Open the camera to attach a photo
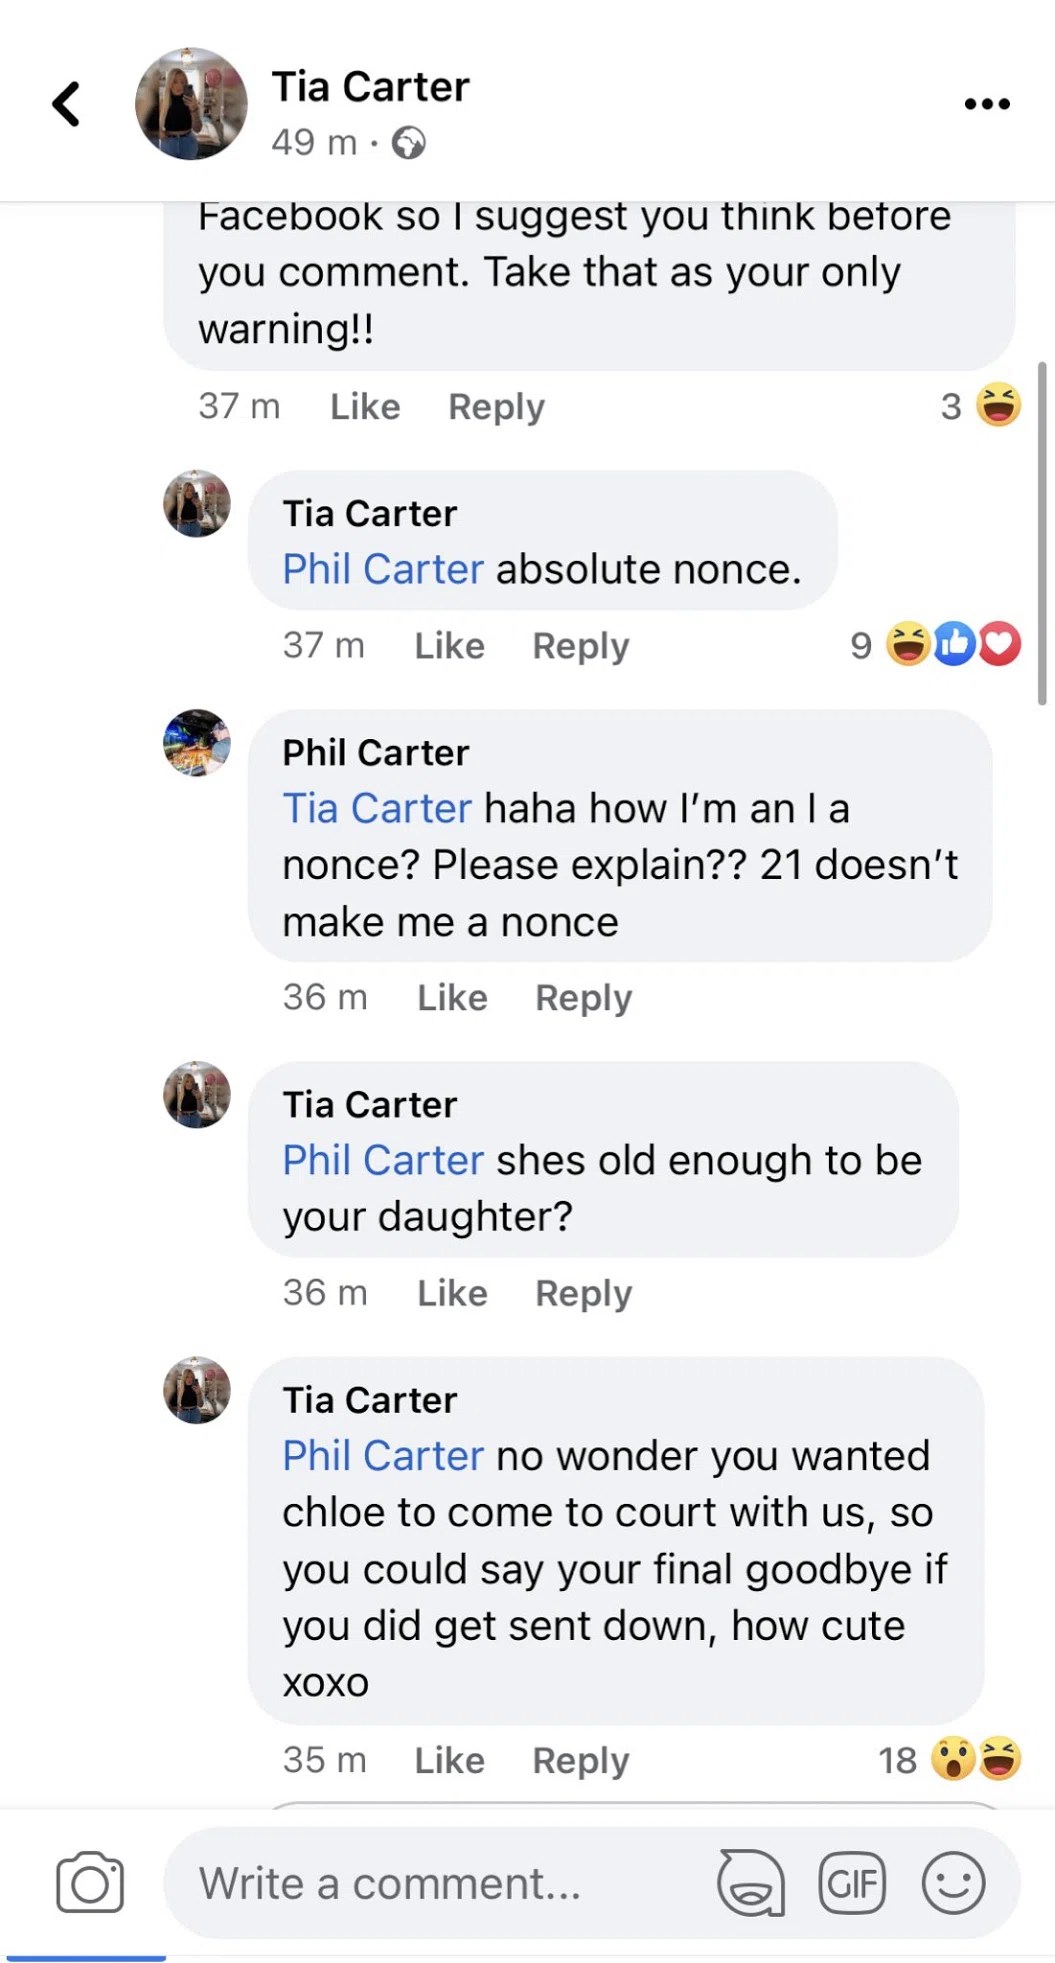 point(90,1882)
